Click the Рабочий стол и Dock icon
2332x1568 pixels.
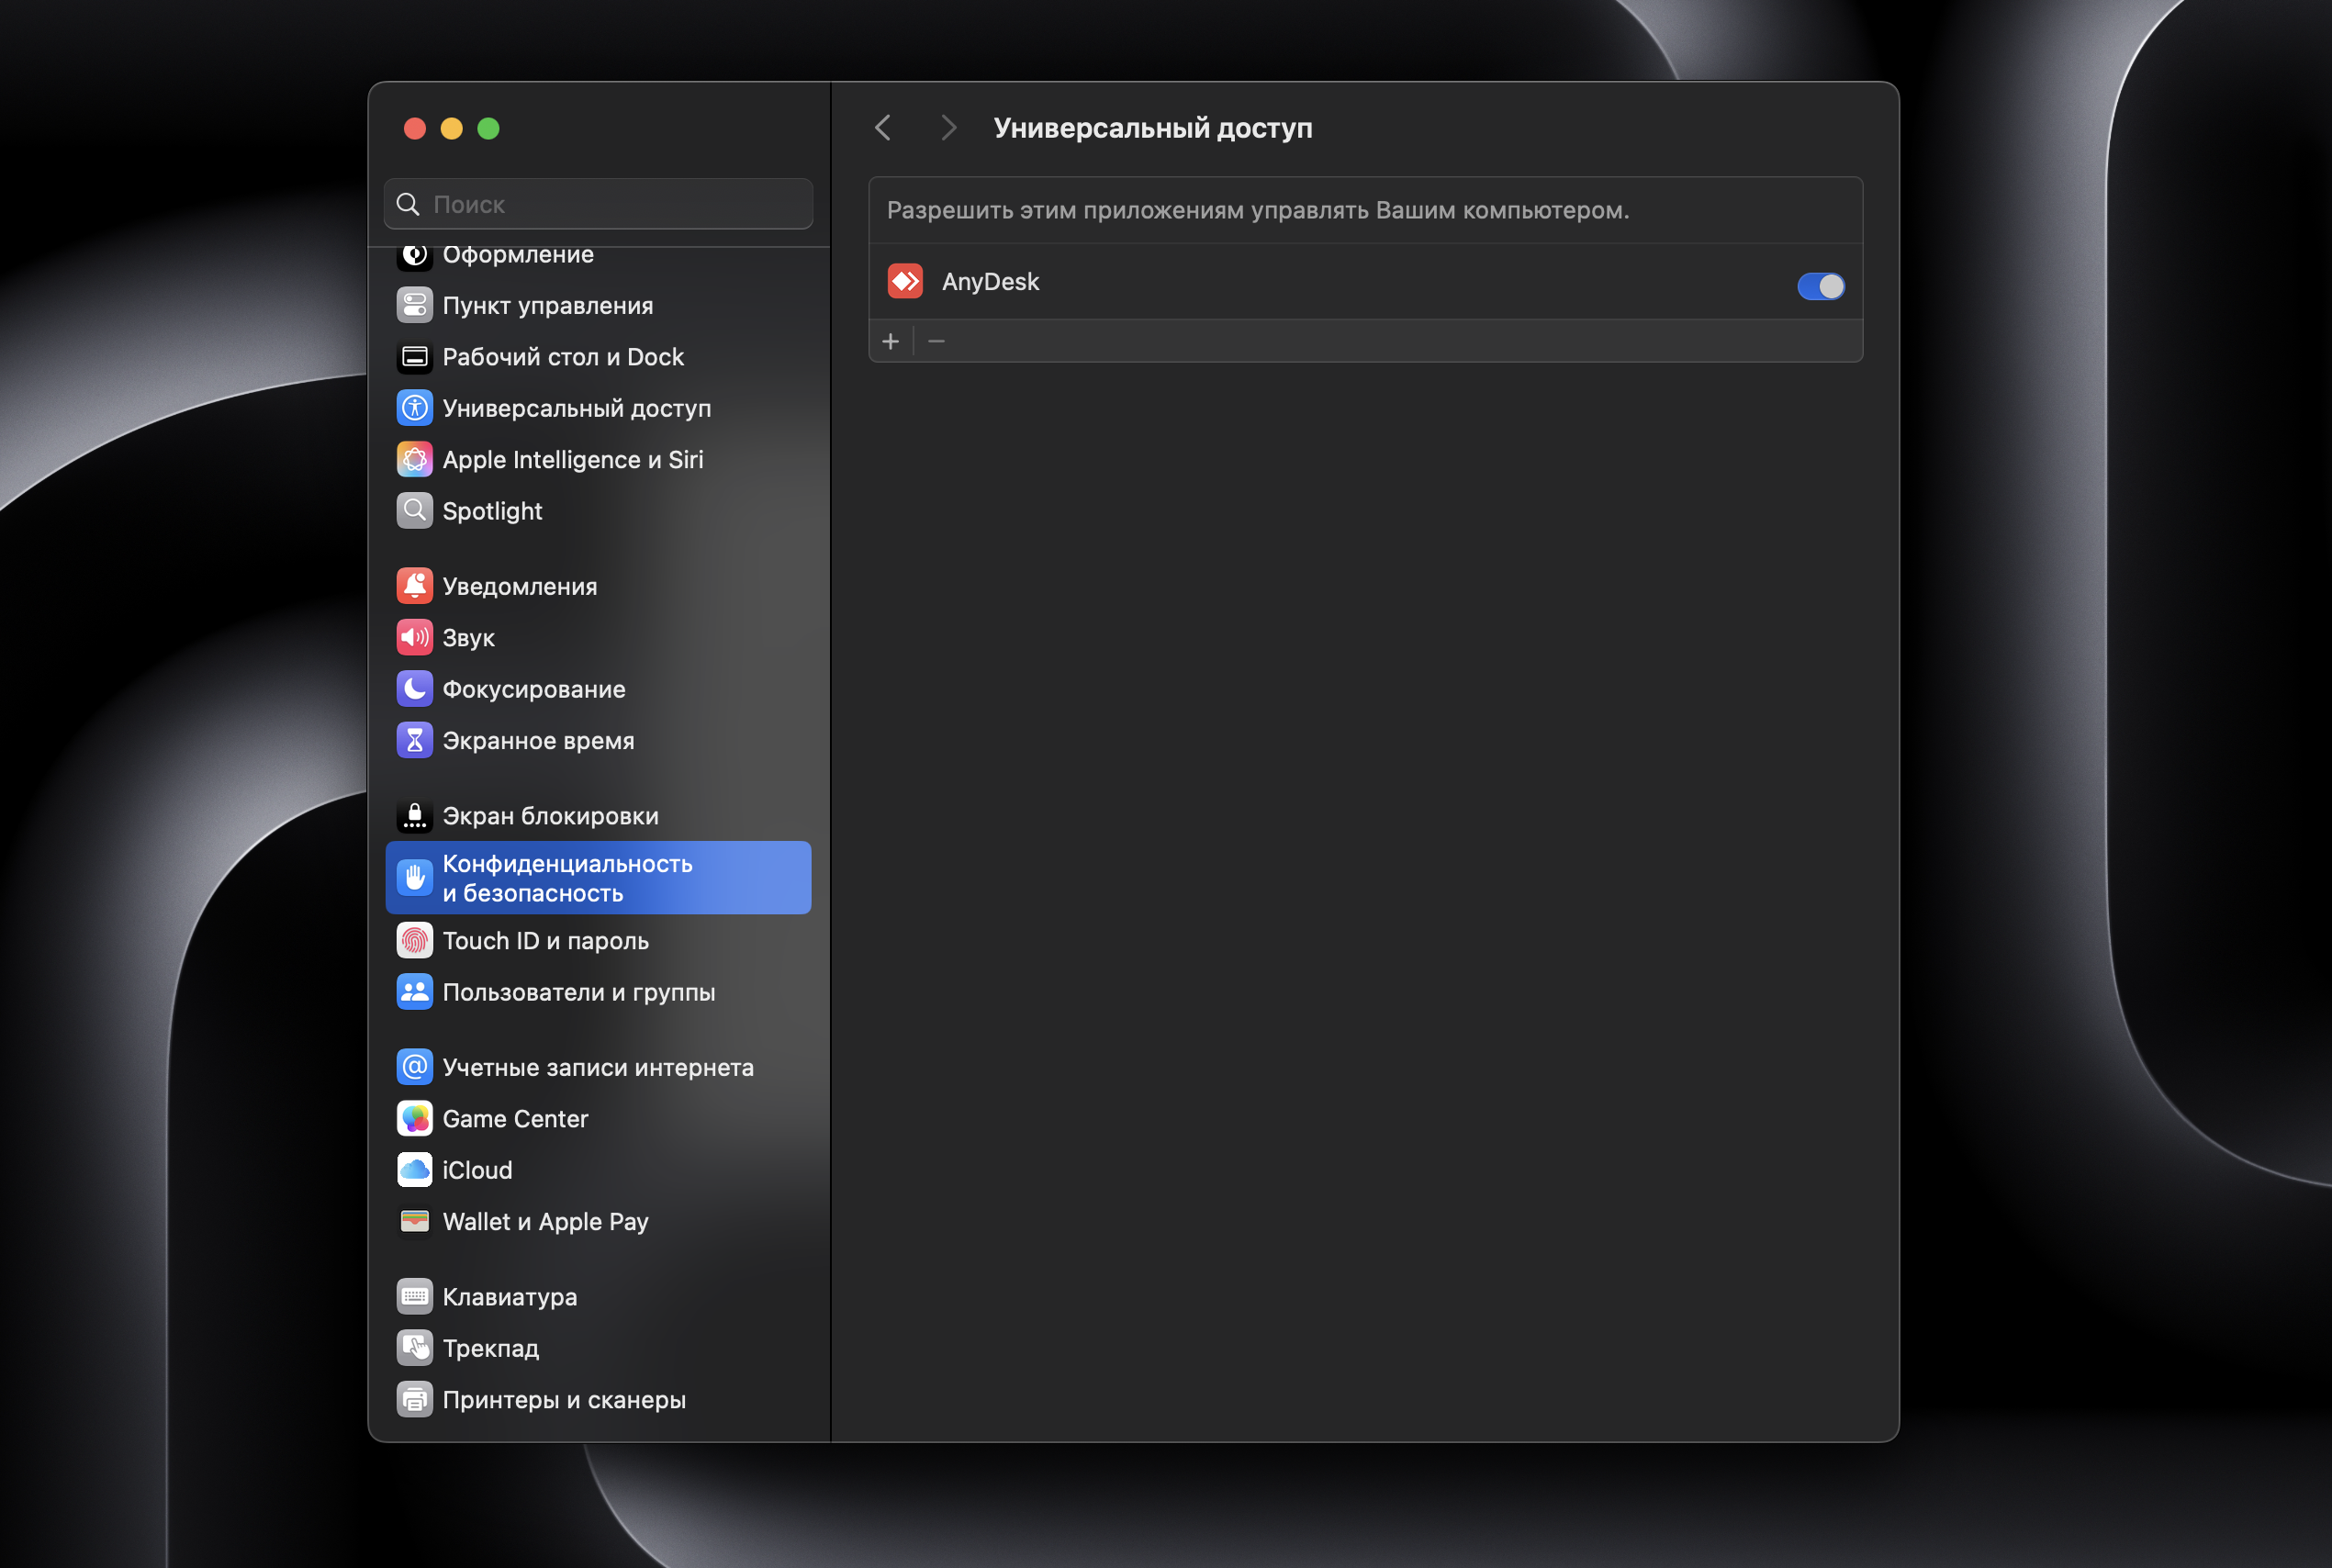click(414, 357)
